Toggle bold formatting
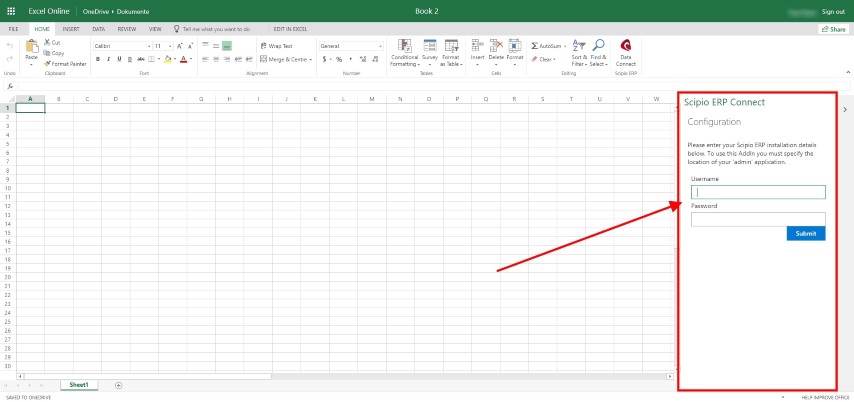The width and height of the screenshot is (854, 402). click(x=97, y=59)
